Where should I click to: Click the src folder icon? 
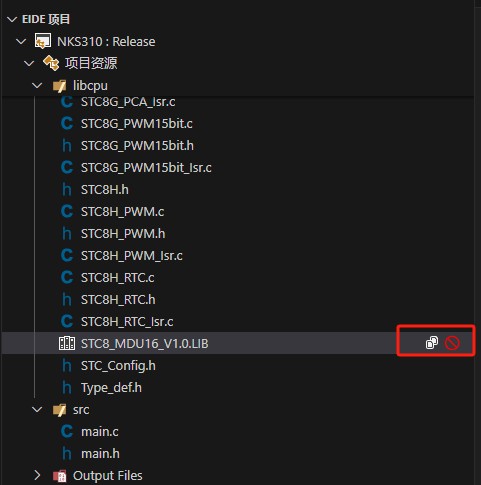[59, 410]
